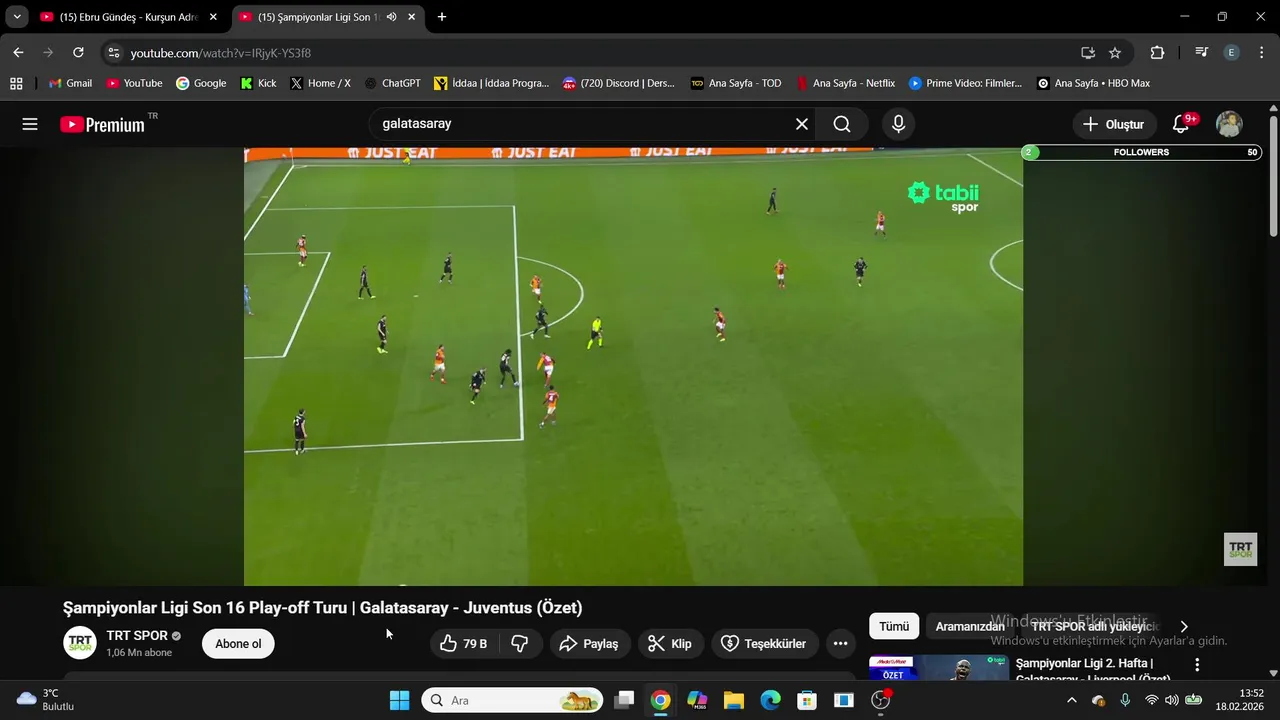Show more filter chips with the arrow
Image resolution: width=1280 pixels, height=720 pixels.
[x=1184, y=627]
